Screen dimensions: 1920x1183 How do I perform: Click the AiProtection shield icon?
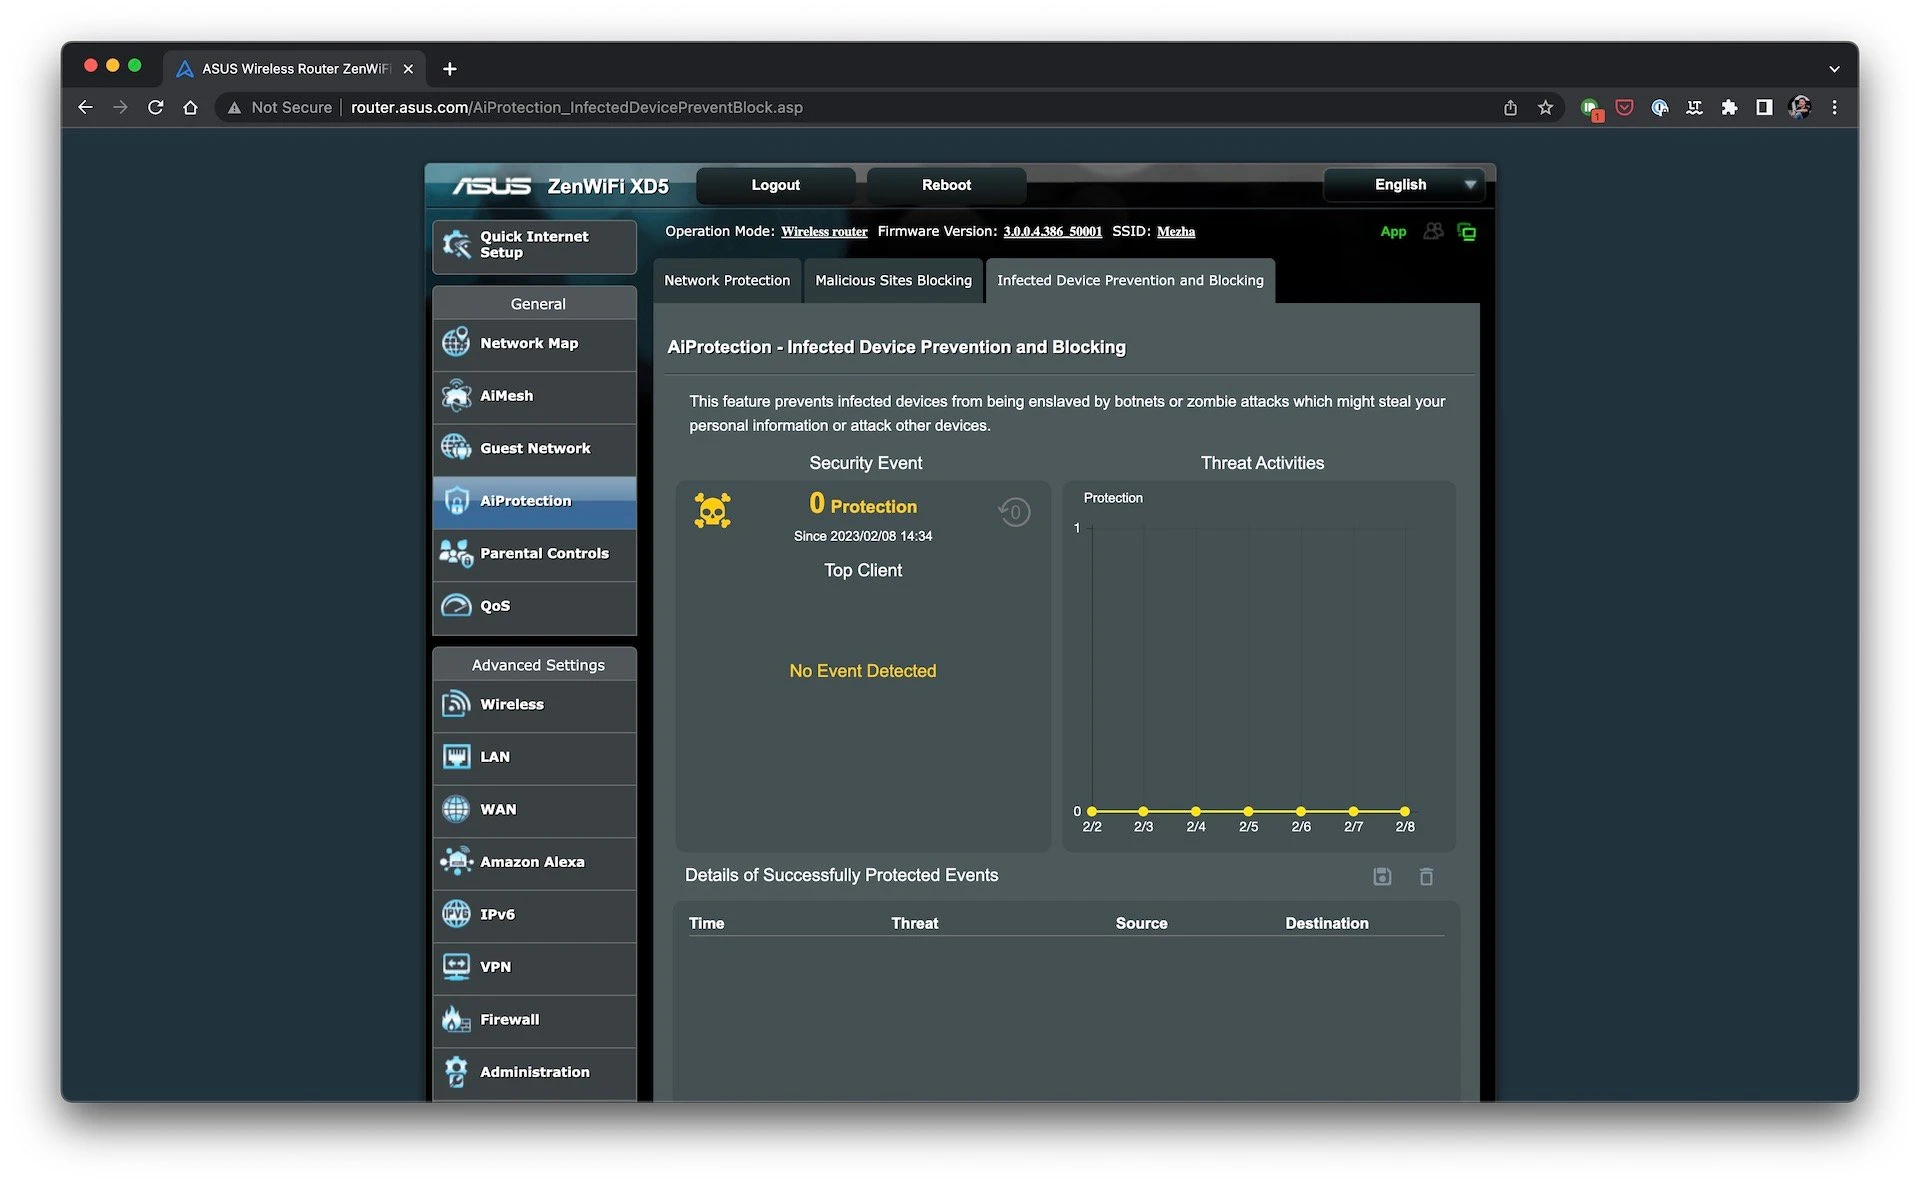coord(457,501)
